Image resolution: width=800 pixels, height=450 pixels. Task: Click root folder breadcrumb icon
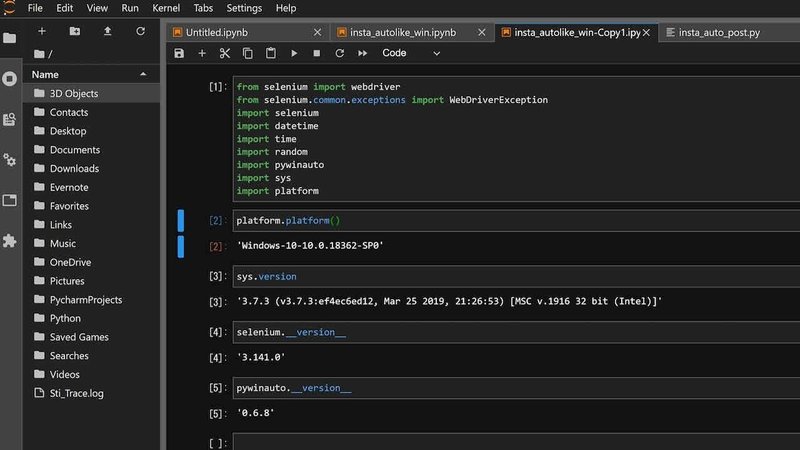click(39, 54)
